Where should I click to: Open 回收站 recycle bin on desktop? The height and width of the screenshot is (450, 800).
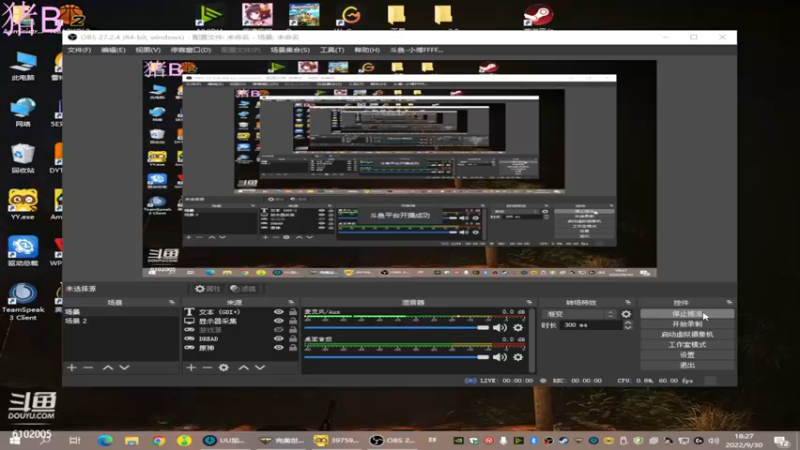(23, 158)
